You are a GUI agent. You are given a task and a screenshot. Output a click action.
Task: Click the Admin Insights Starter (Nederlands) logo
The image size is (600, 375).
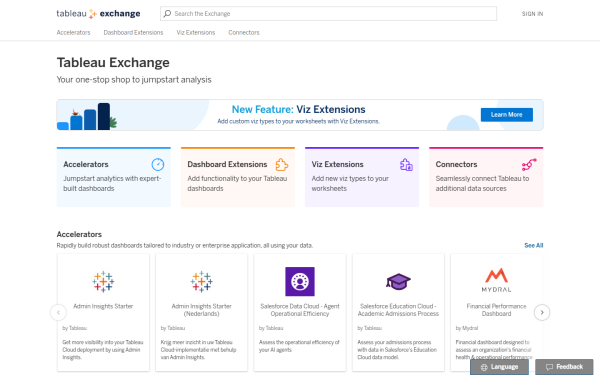pyautogui.click(x=202, y=282)
